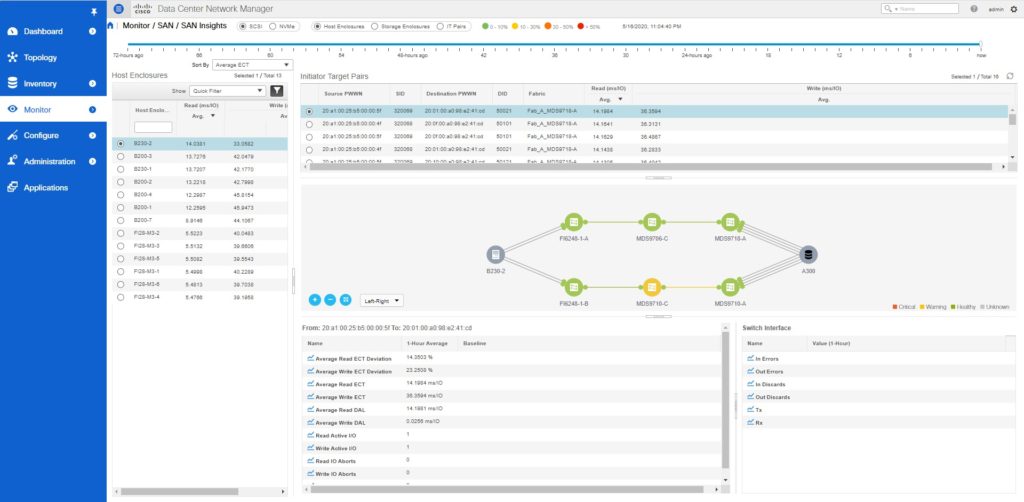Select the Storage Enclosures radio button
The image size is (1024, 502).
(x=374, y=27)
